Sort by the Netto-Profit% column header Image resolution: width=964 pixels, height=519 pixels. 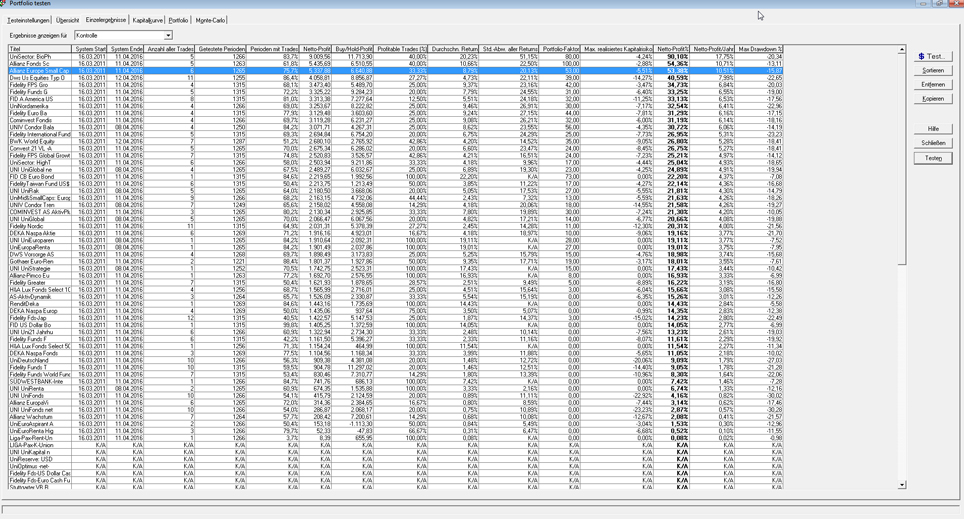click(x=672, y=49)
